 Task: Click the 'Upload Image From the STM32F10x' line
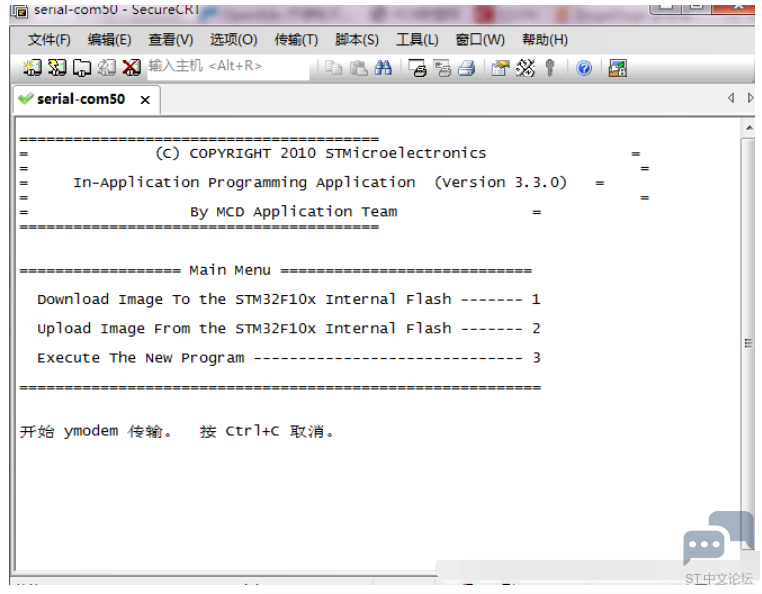pos(289,329)
